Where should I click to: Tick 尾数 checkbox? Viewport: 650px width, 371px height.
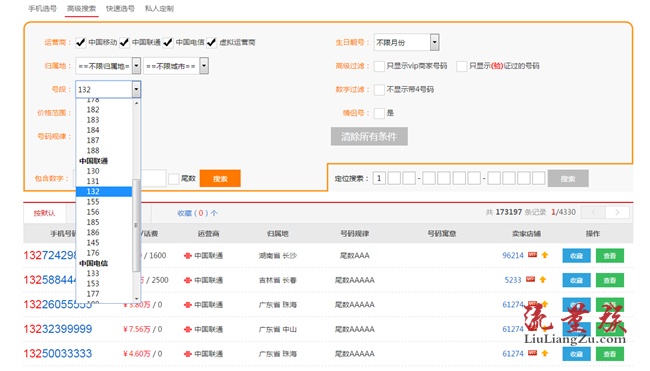point(174,179)
